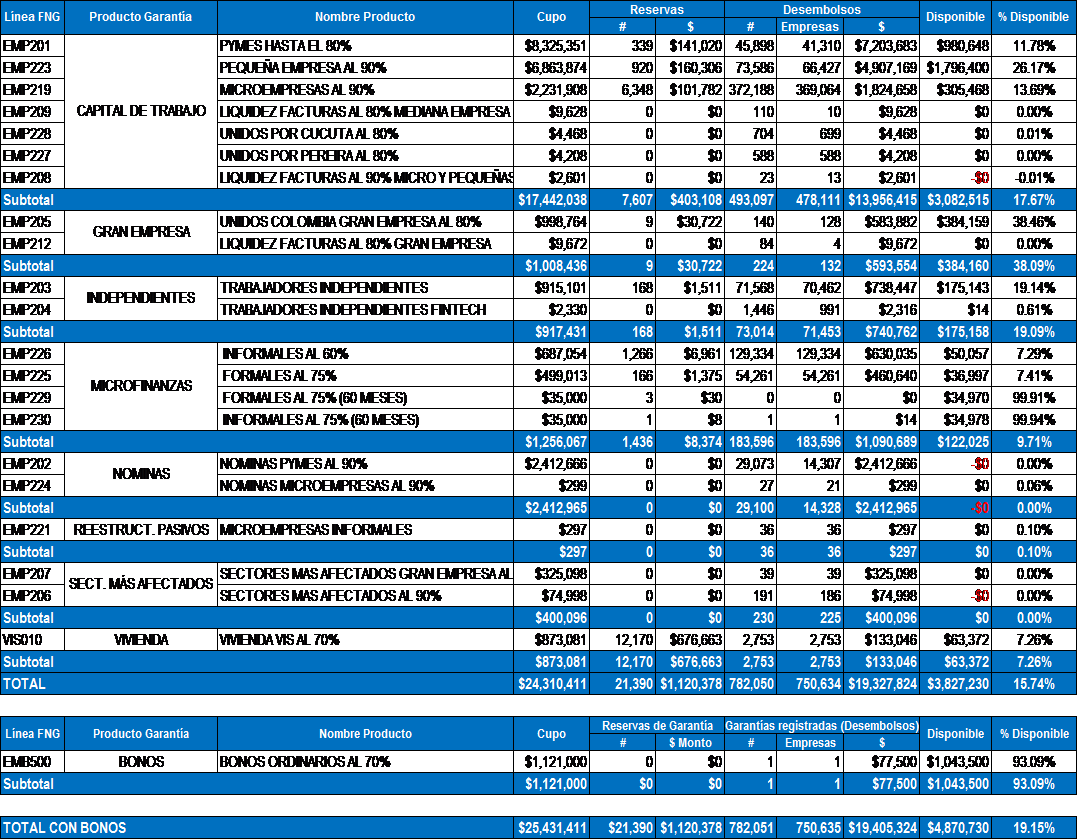
Task: Click the $4,870,730 disponible grand total
Action: (x=955, y=829)
